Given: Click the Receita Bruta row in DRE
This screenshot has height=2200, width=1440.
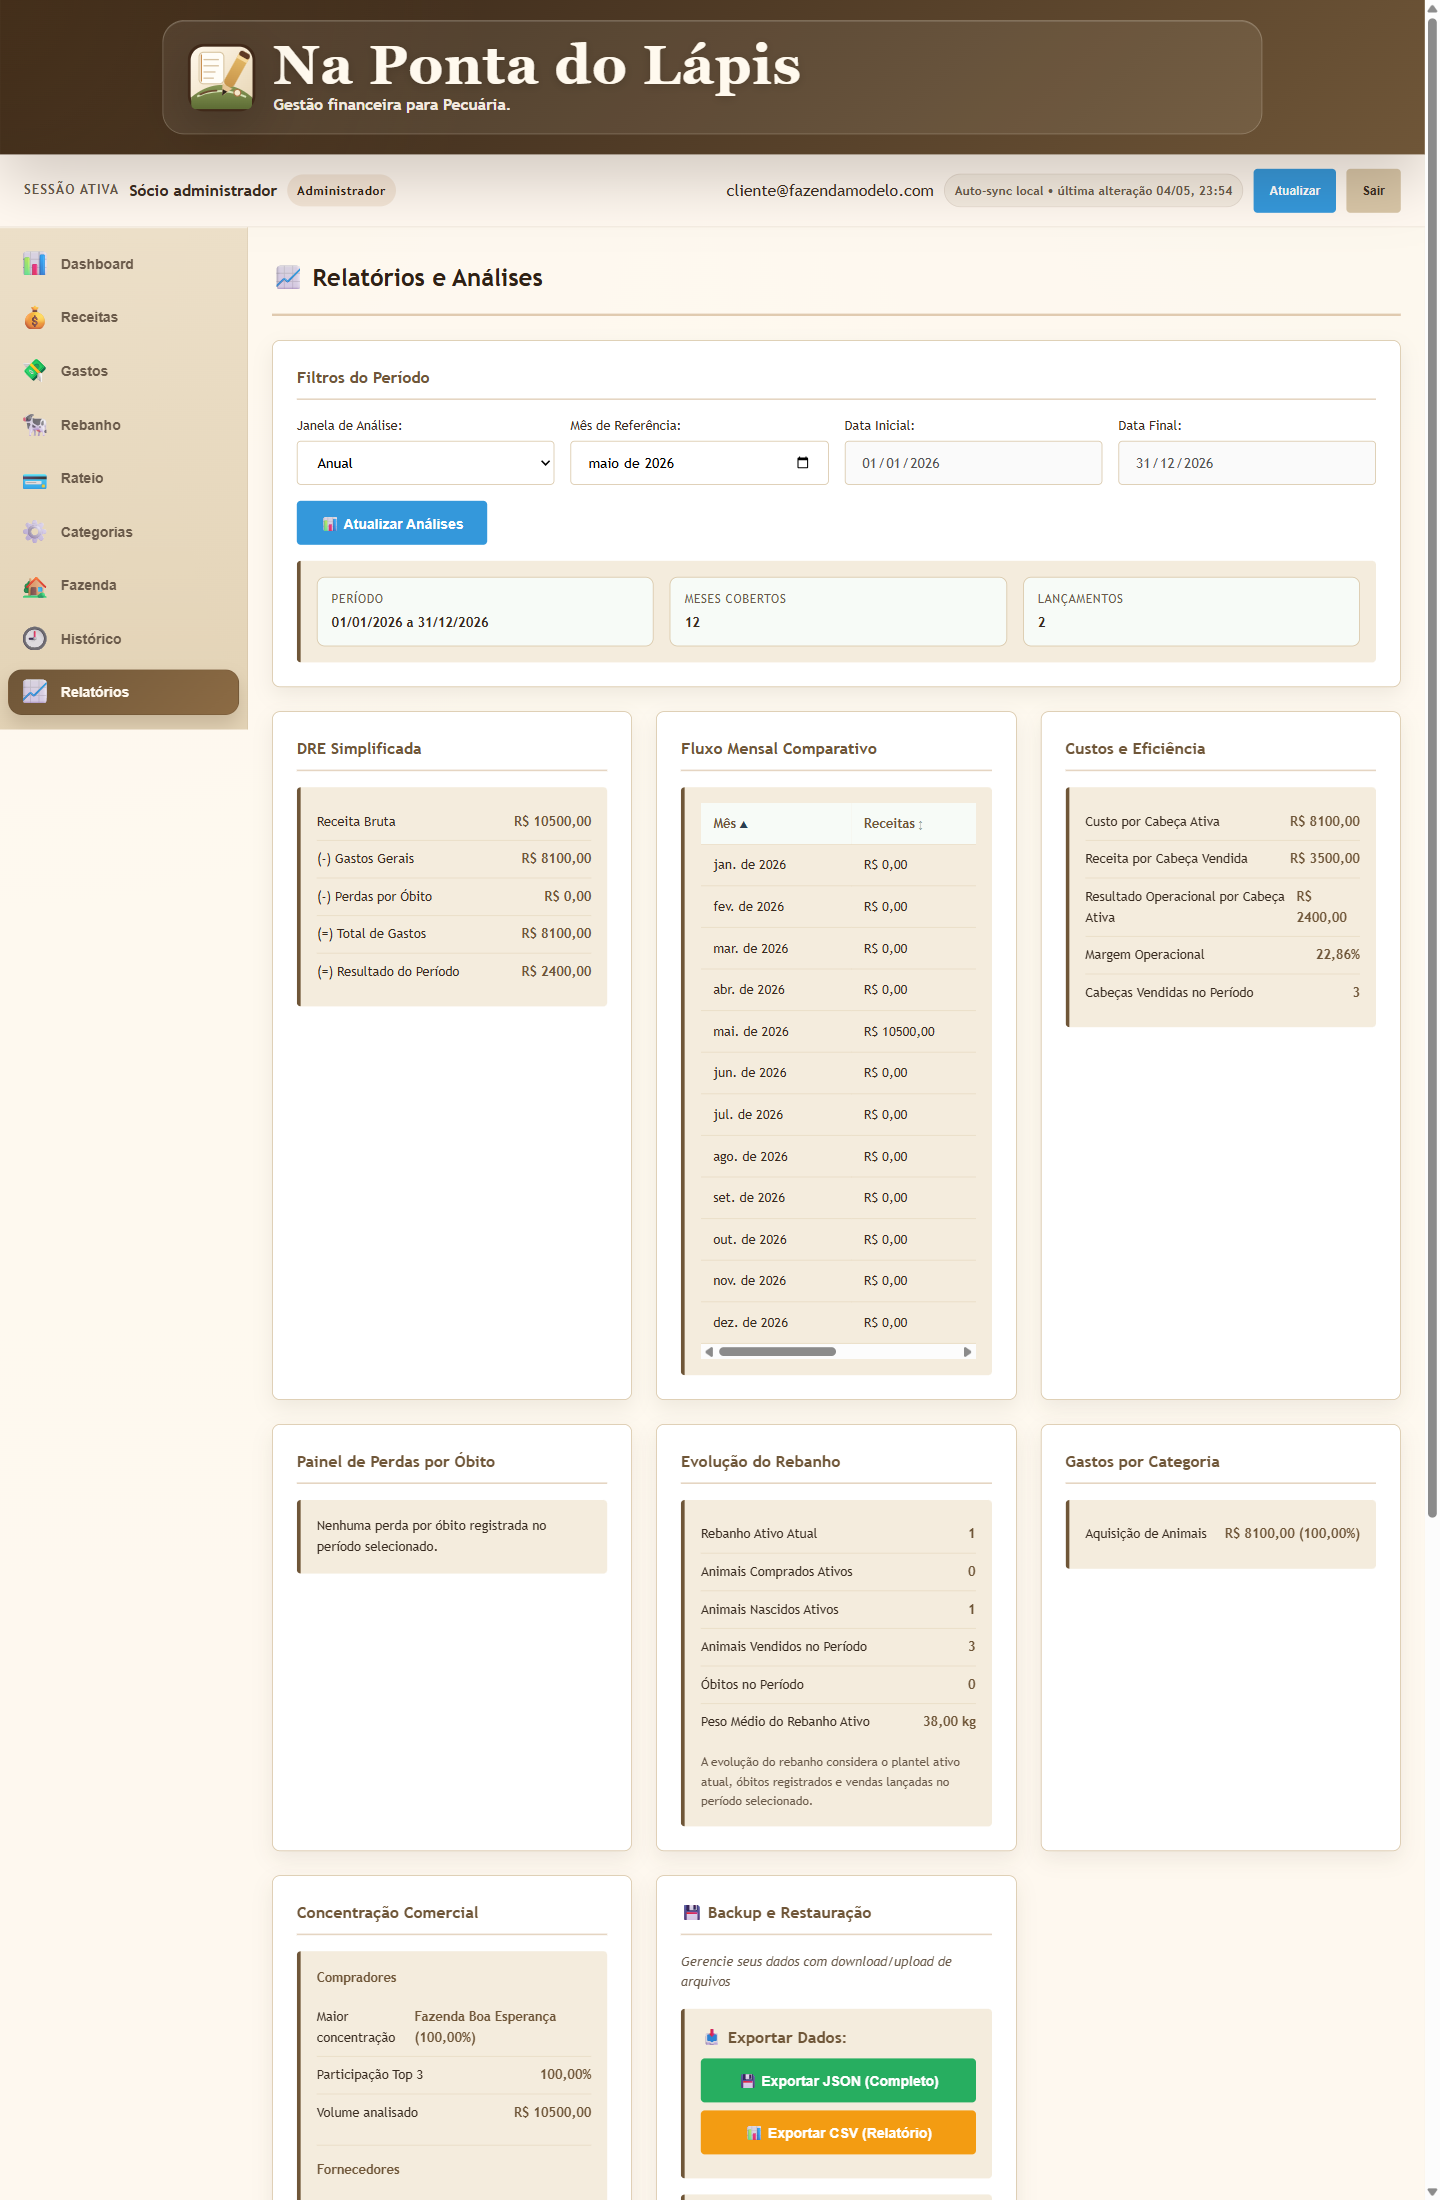Looking at the screenshot, I should (454, 821).
